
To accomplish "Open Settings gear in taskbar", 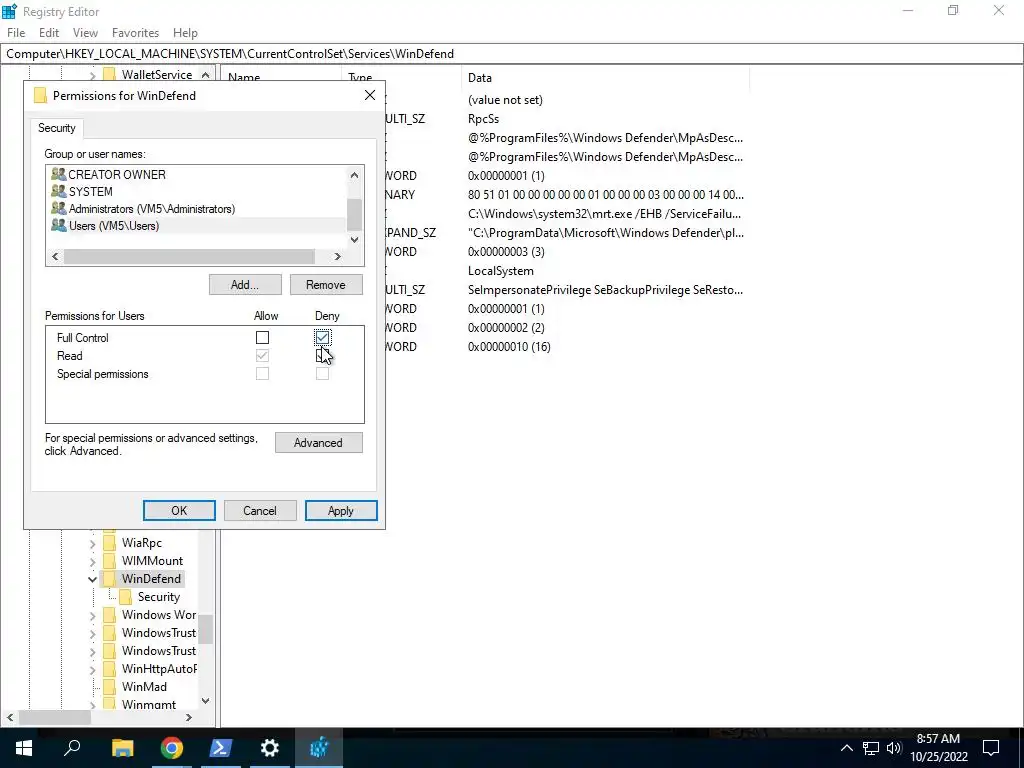I will point(270,748).
